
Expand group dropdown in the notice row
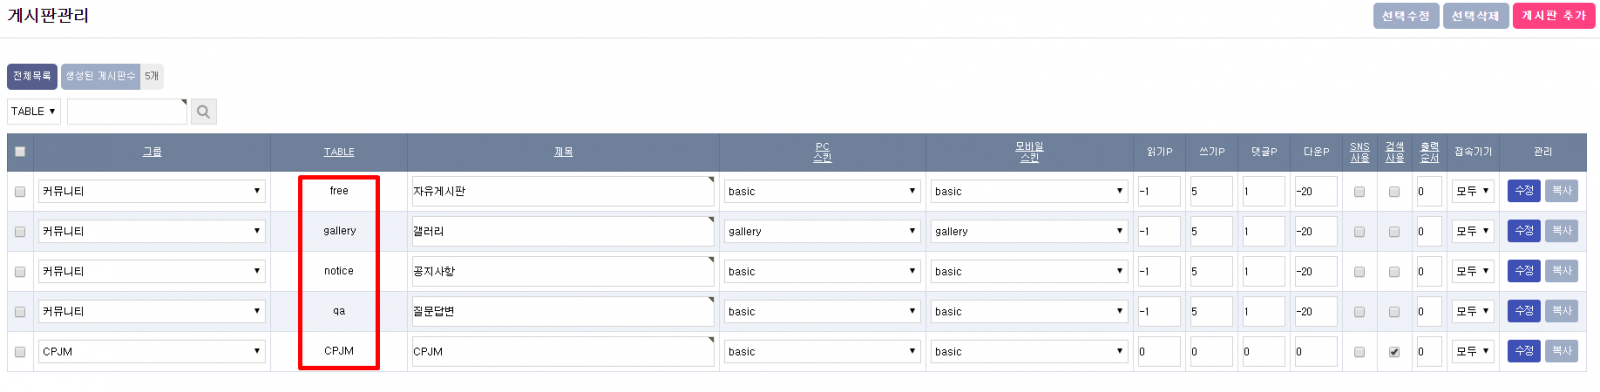click(x=152, y=271)
